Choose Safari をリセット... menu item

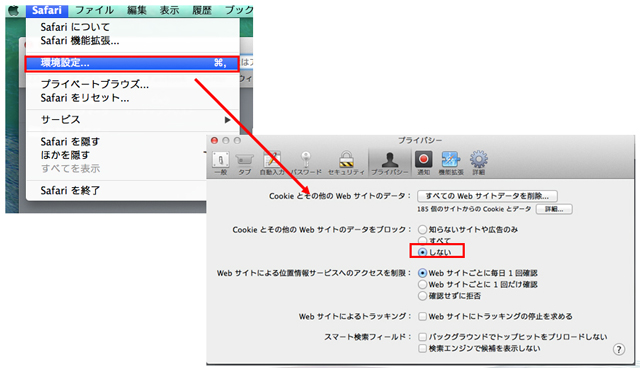click(x=133, y=98)
